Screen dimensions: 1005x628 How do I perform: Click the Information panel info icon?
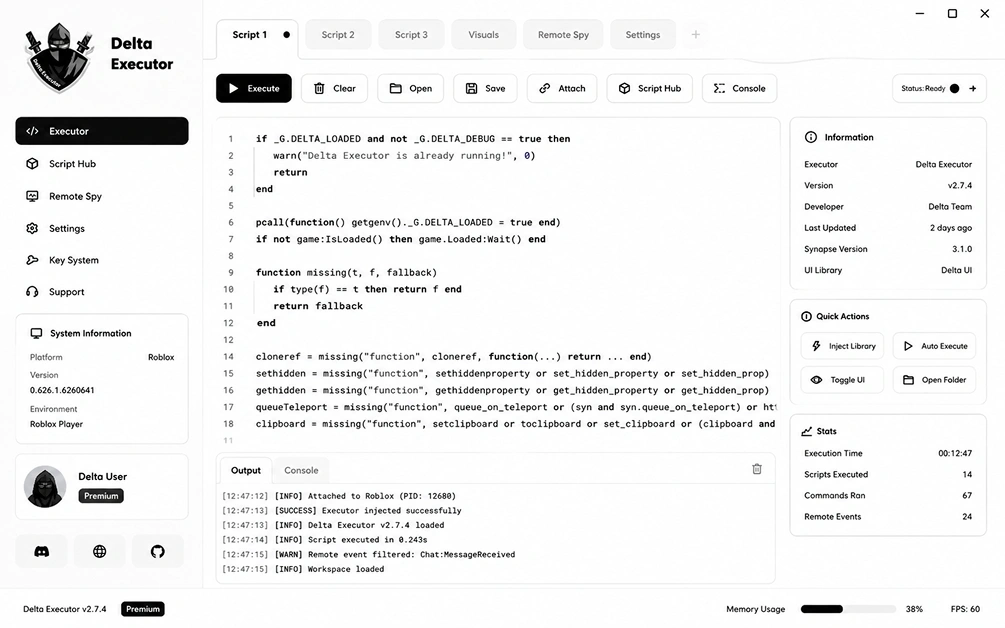coord(811,137)
